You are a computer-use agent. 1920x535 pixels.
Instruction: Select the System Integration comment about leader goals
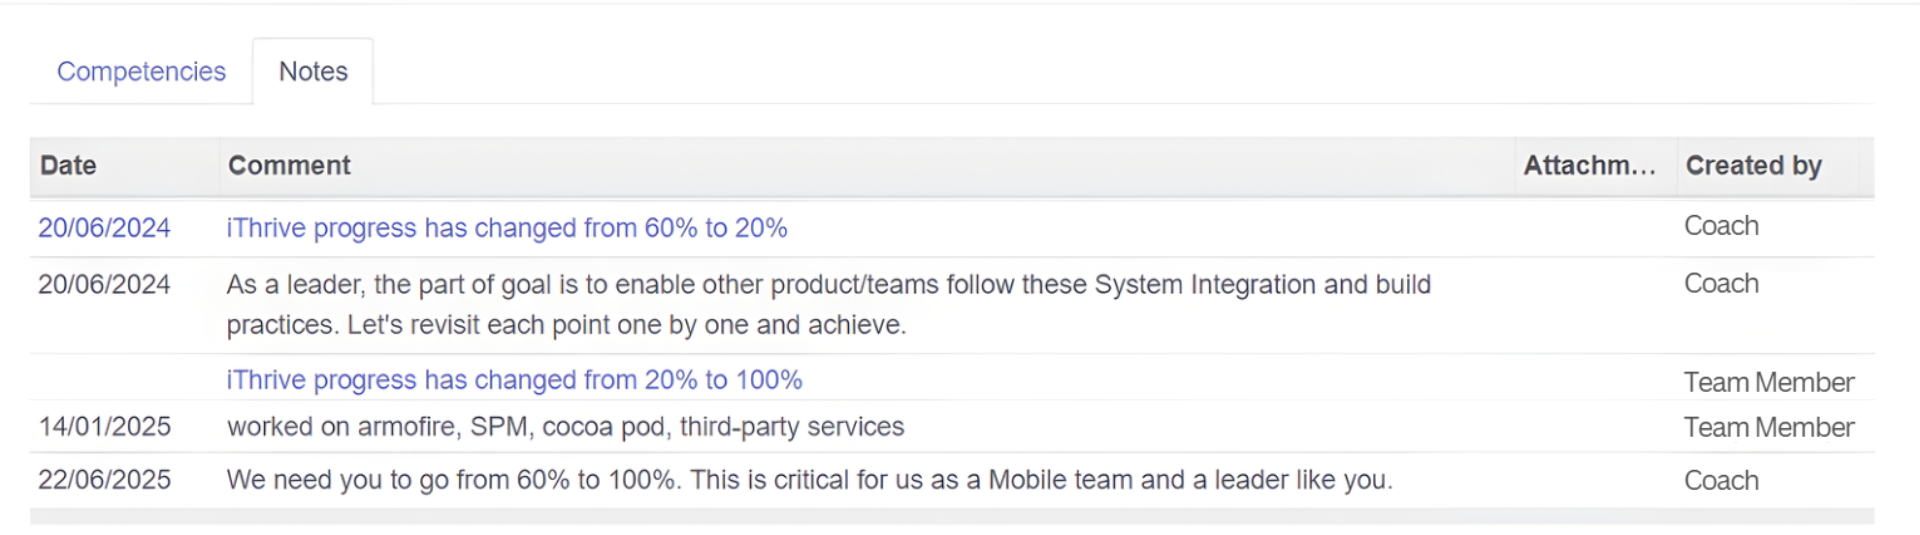pos(828,305)
